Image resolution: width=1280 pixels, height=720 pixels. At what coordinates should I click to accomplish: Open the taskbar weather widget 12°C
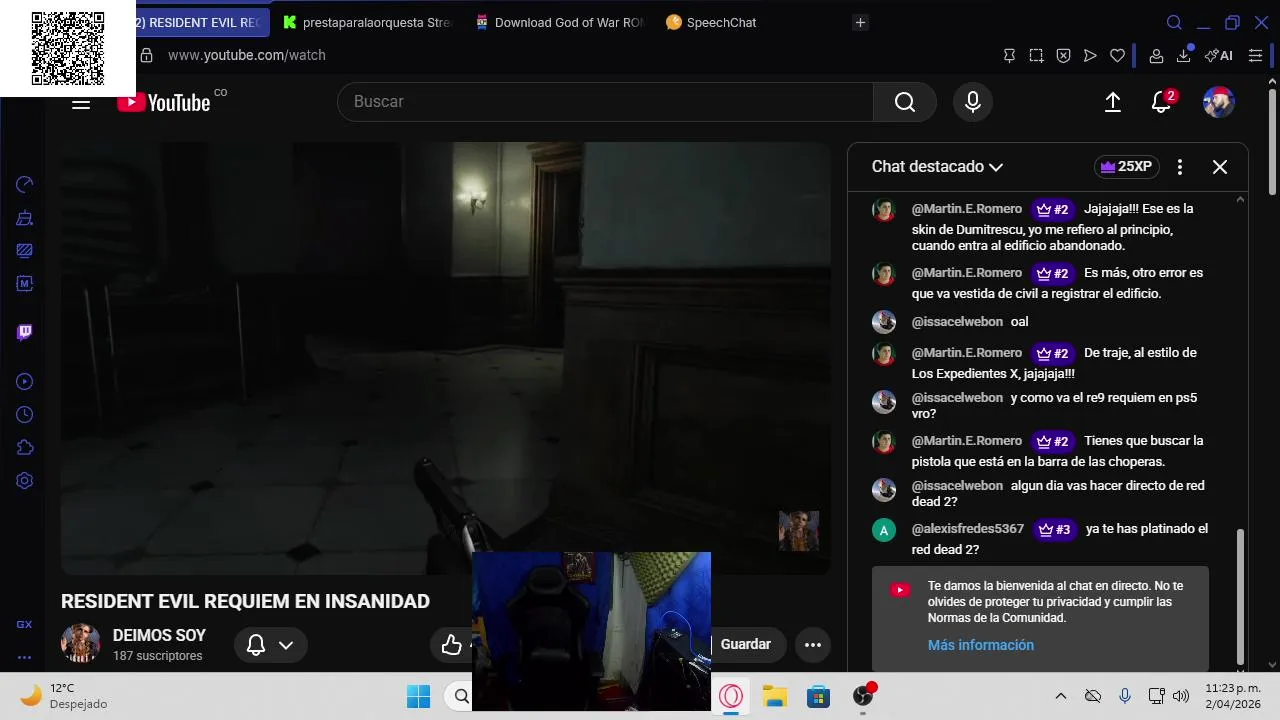pyautogui.click(x=64, y=696)
